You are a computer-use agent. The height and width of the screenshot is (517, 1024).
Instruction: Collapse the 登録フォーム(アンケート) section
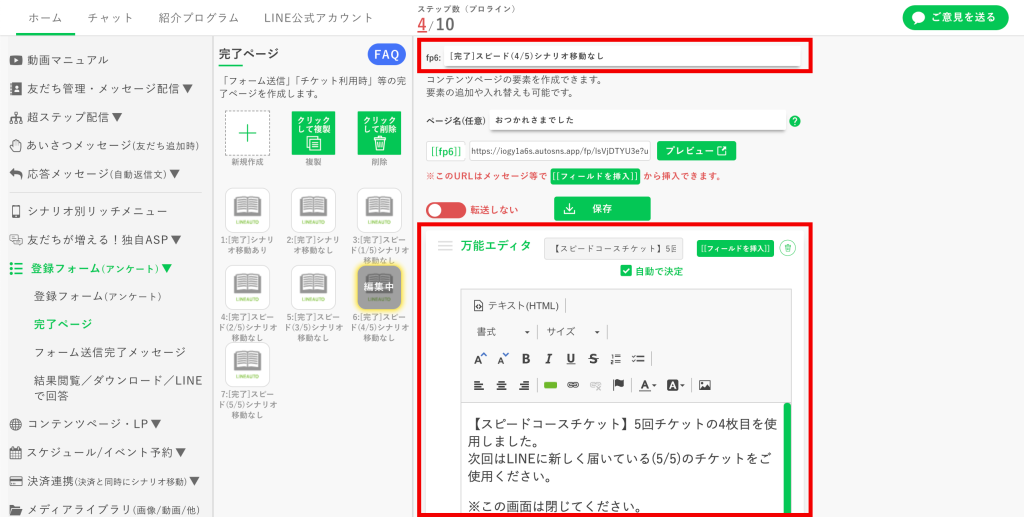(91, 268)
